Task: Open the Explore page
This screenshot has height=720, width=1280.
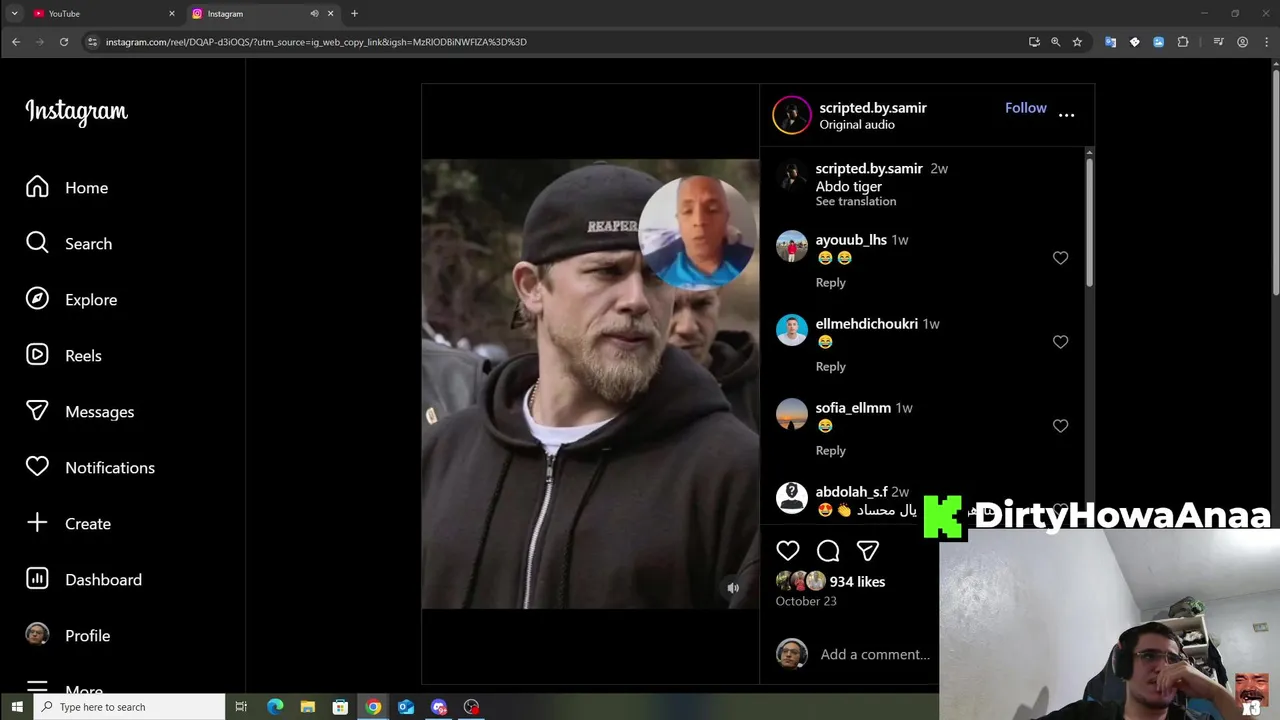Action: point(71,300)
